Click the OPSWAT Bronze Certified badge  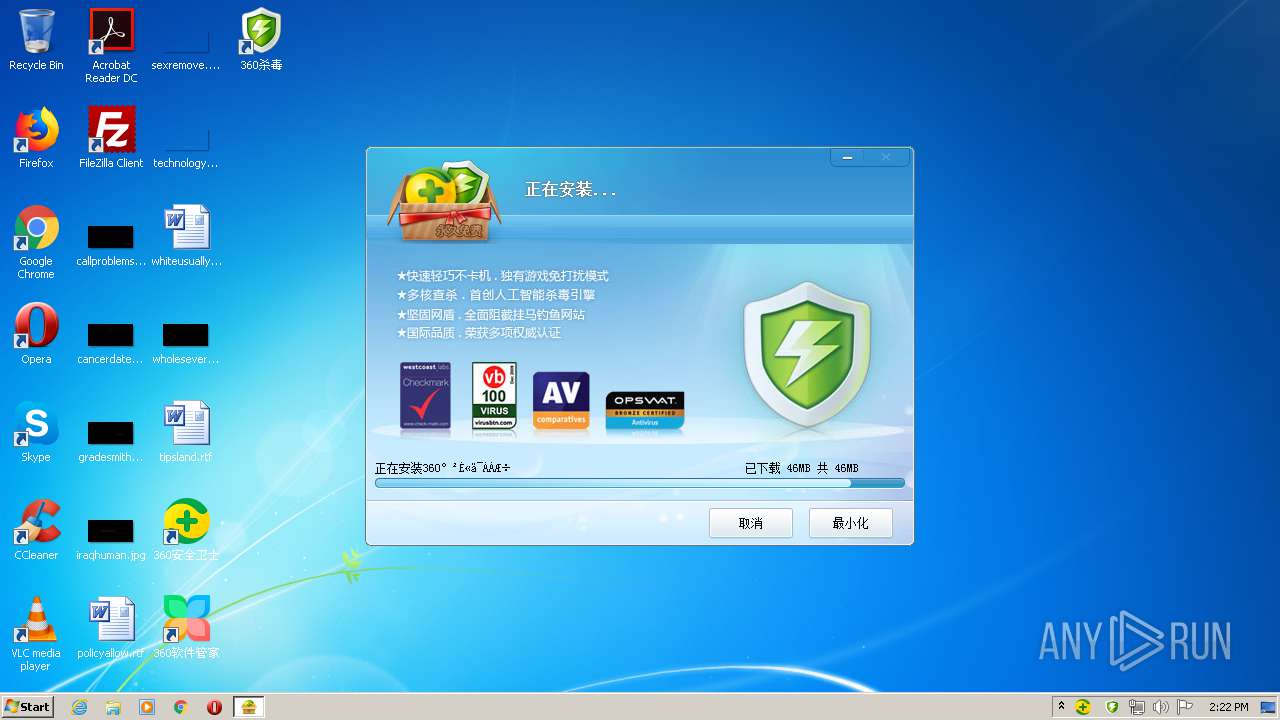[645, 410]
